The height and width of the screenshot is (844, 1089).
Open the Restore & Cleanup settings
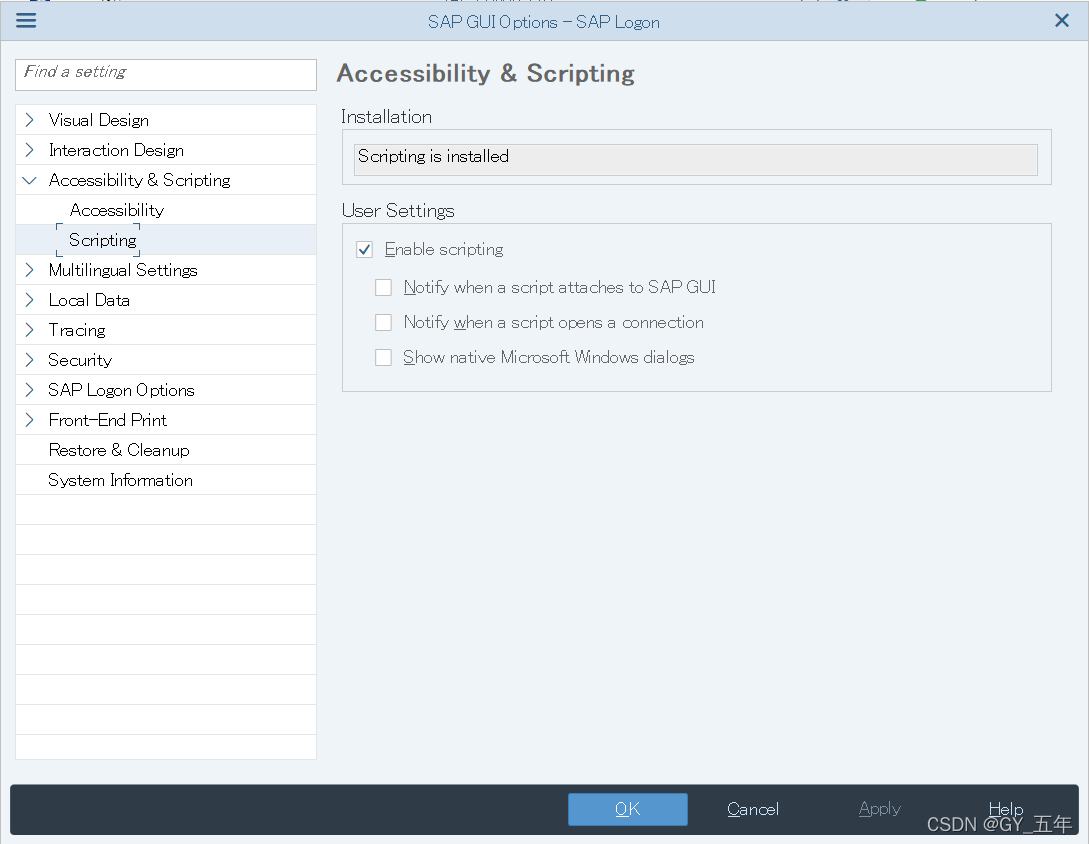[x=118, y=450]
